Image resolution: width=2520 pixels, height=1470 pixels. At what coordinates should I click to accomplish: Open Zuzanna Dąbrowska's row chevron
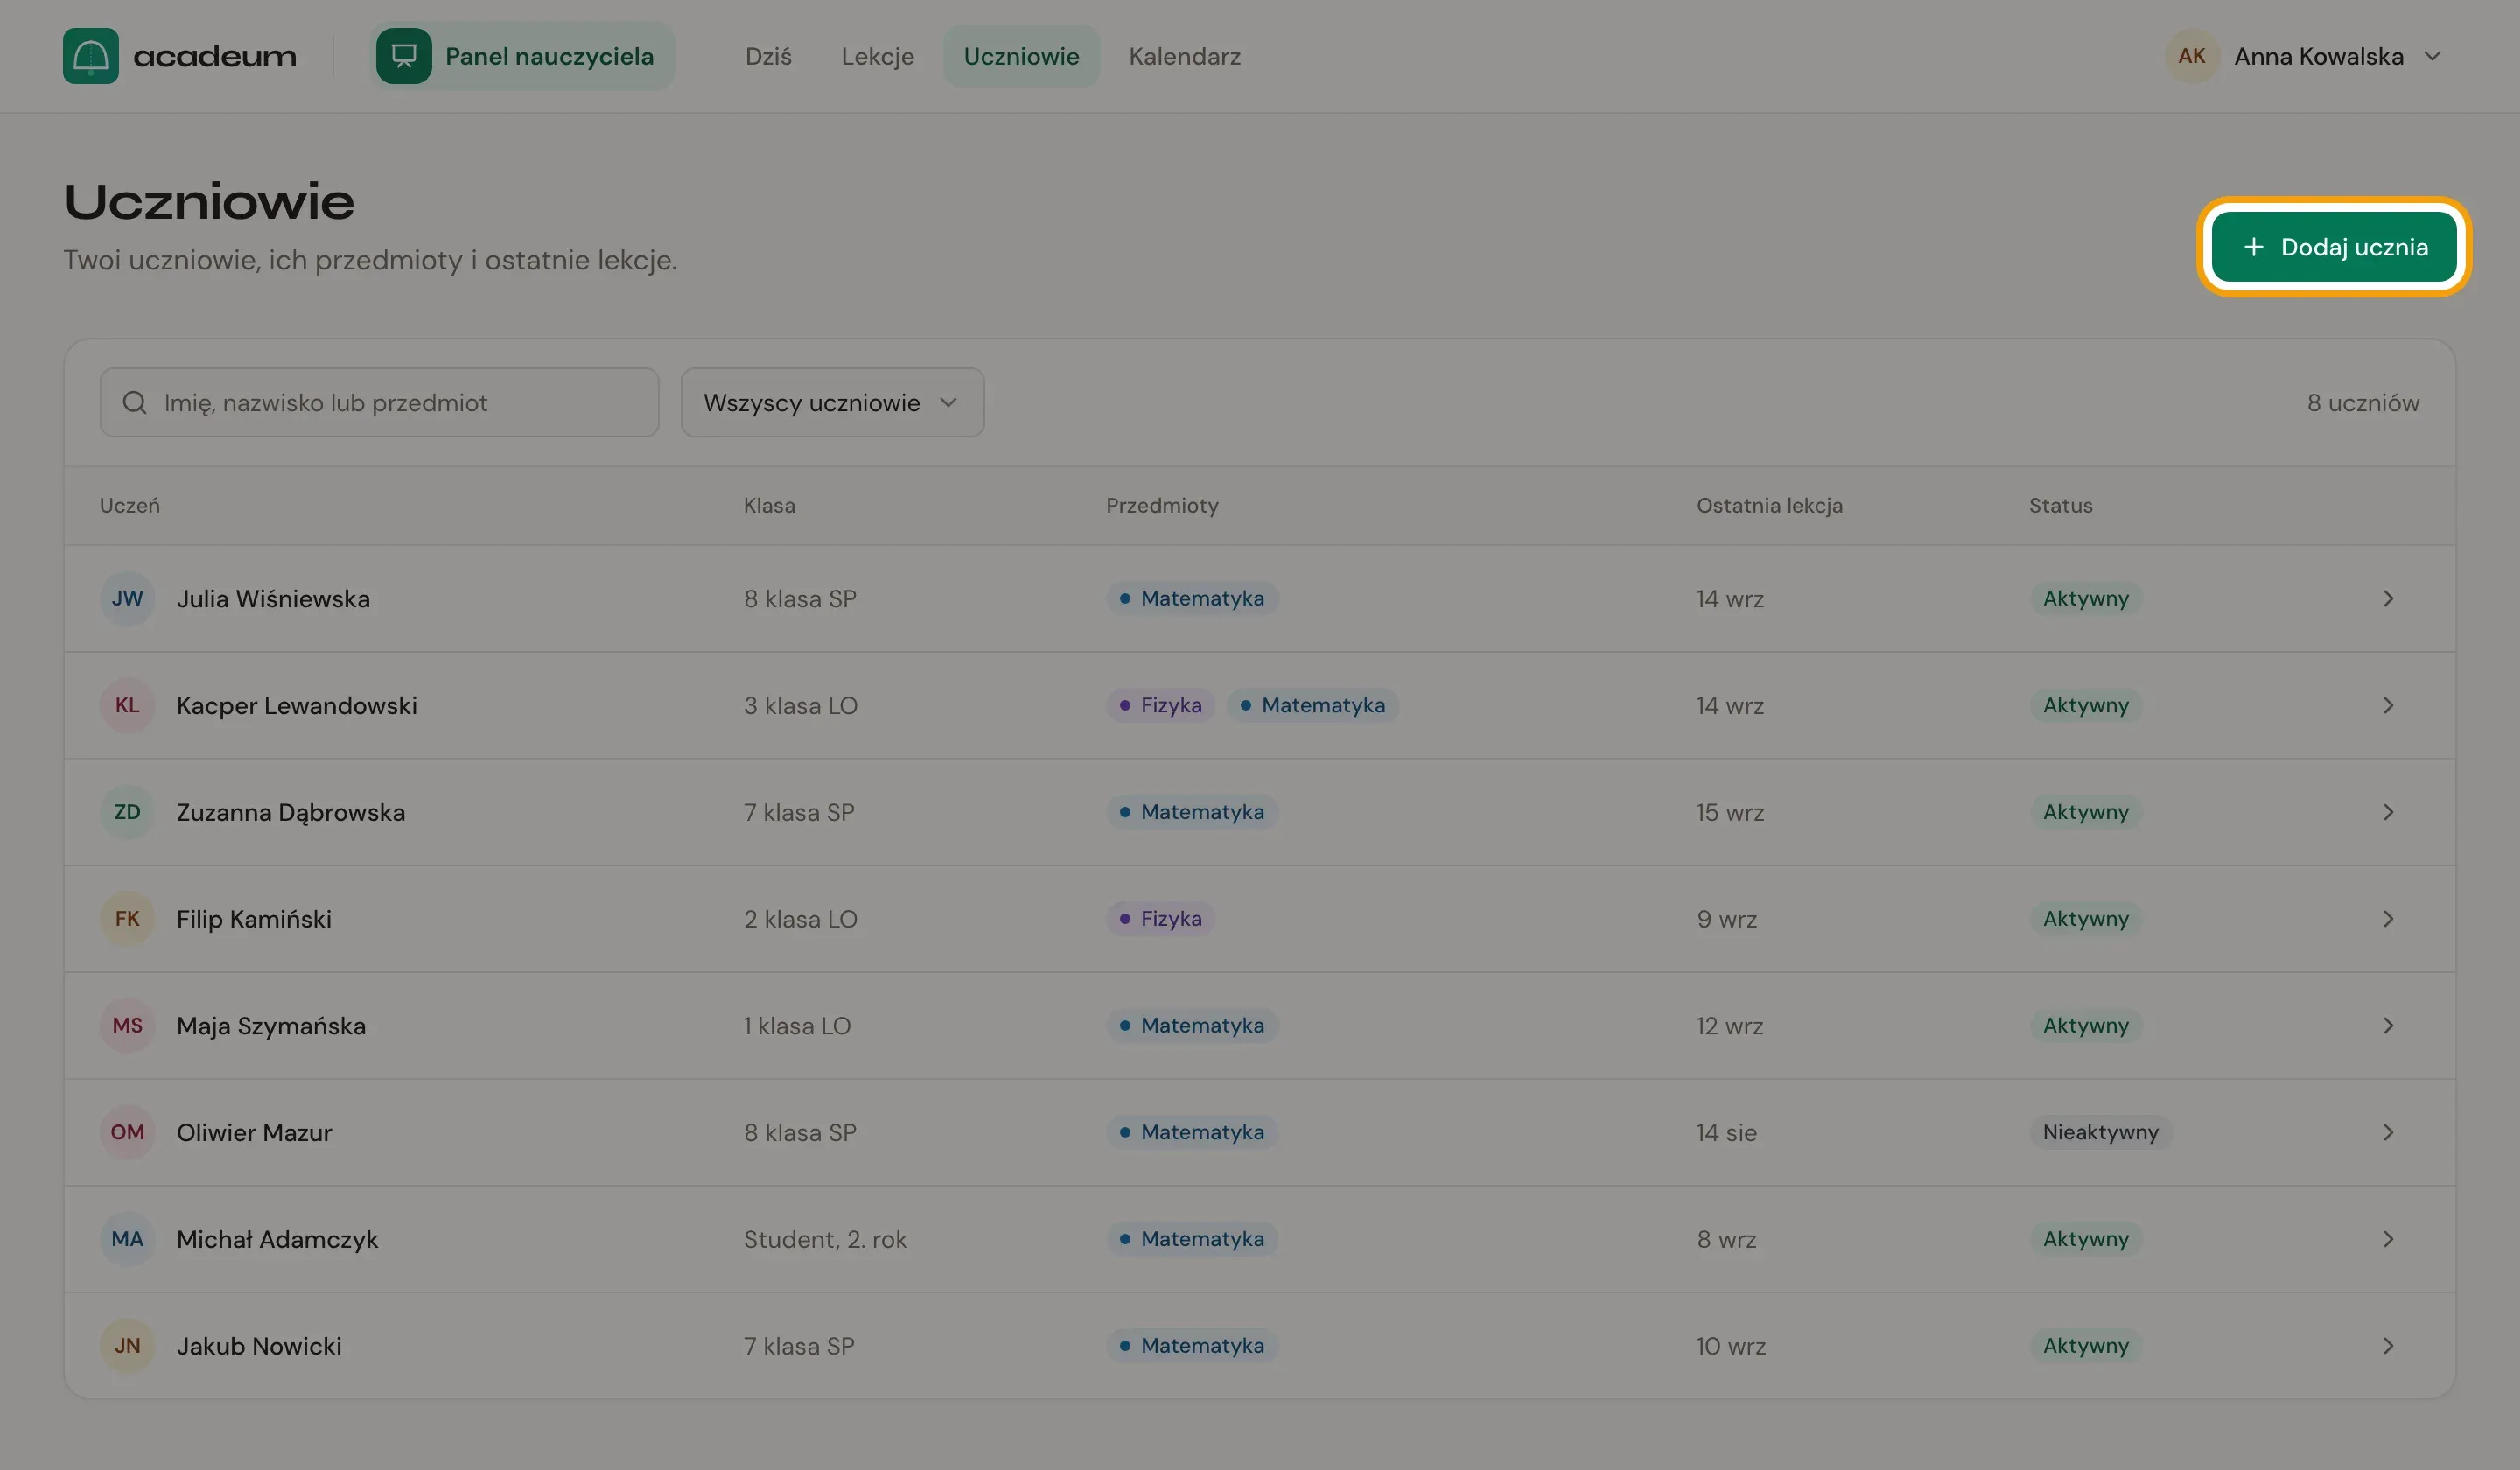coord(2388,812)
